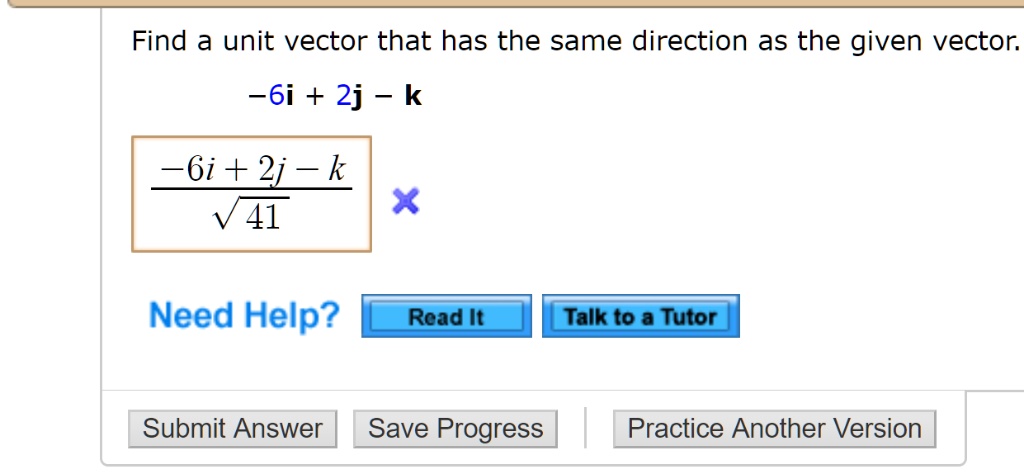Screen dimensions: 1024x474
Task: Click the question text about unit vector
Action: (x=575, y=42)
